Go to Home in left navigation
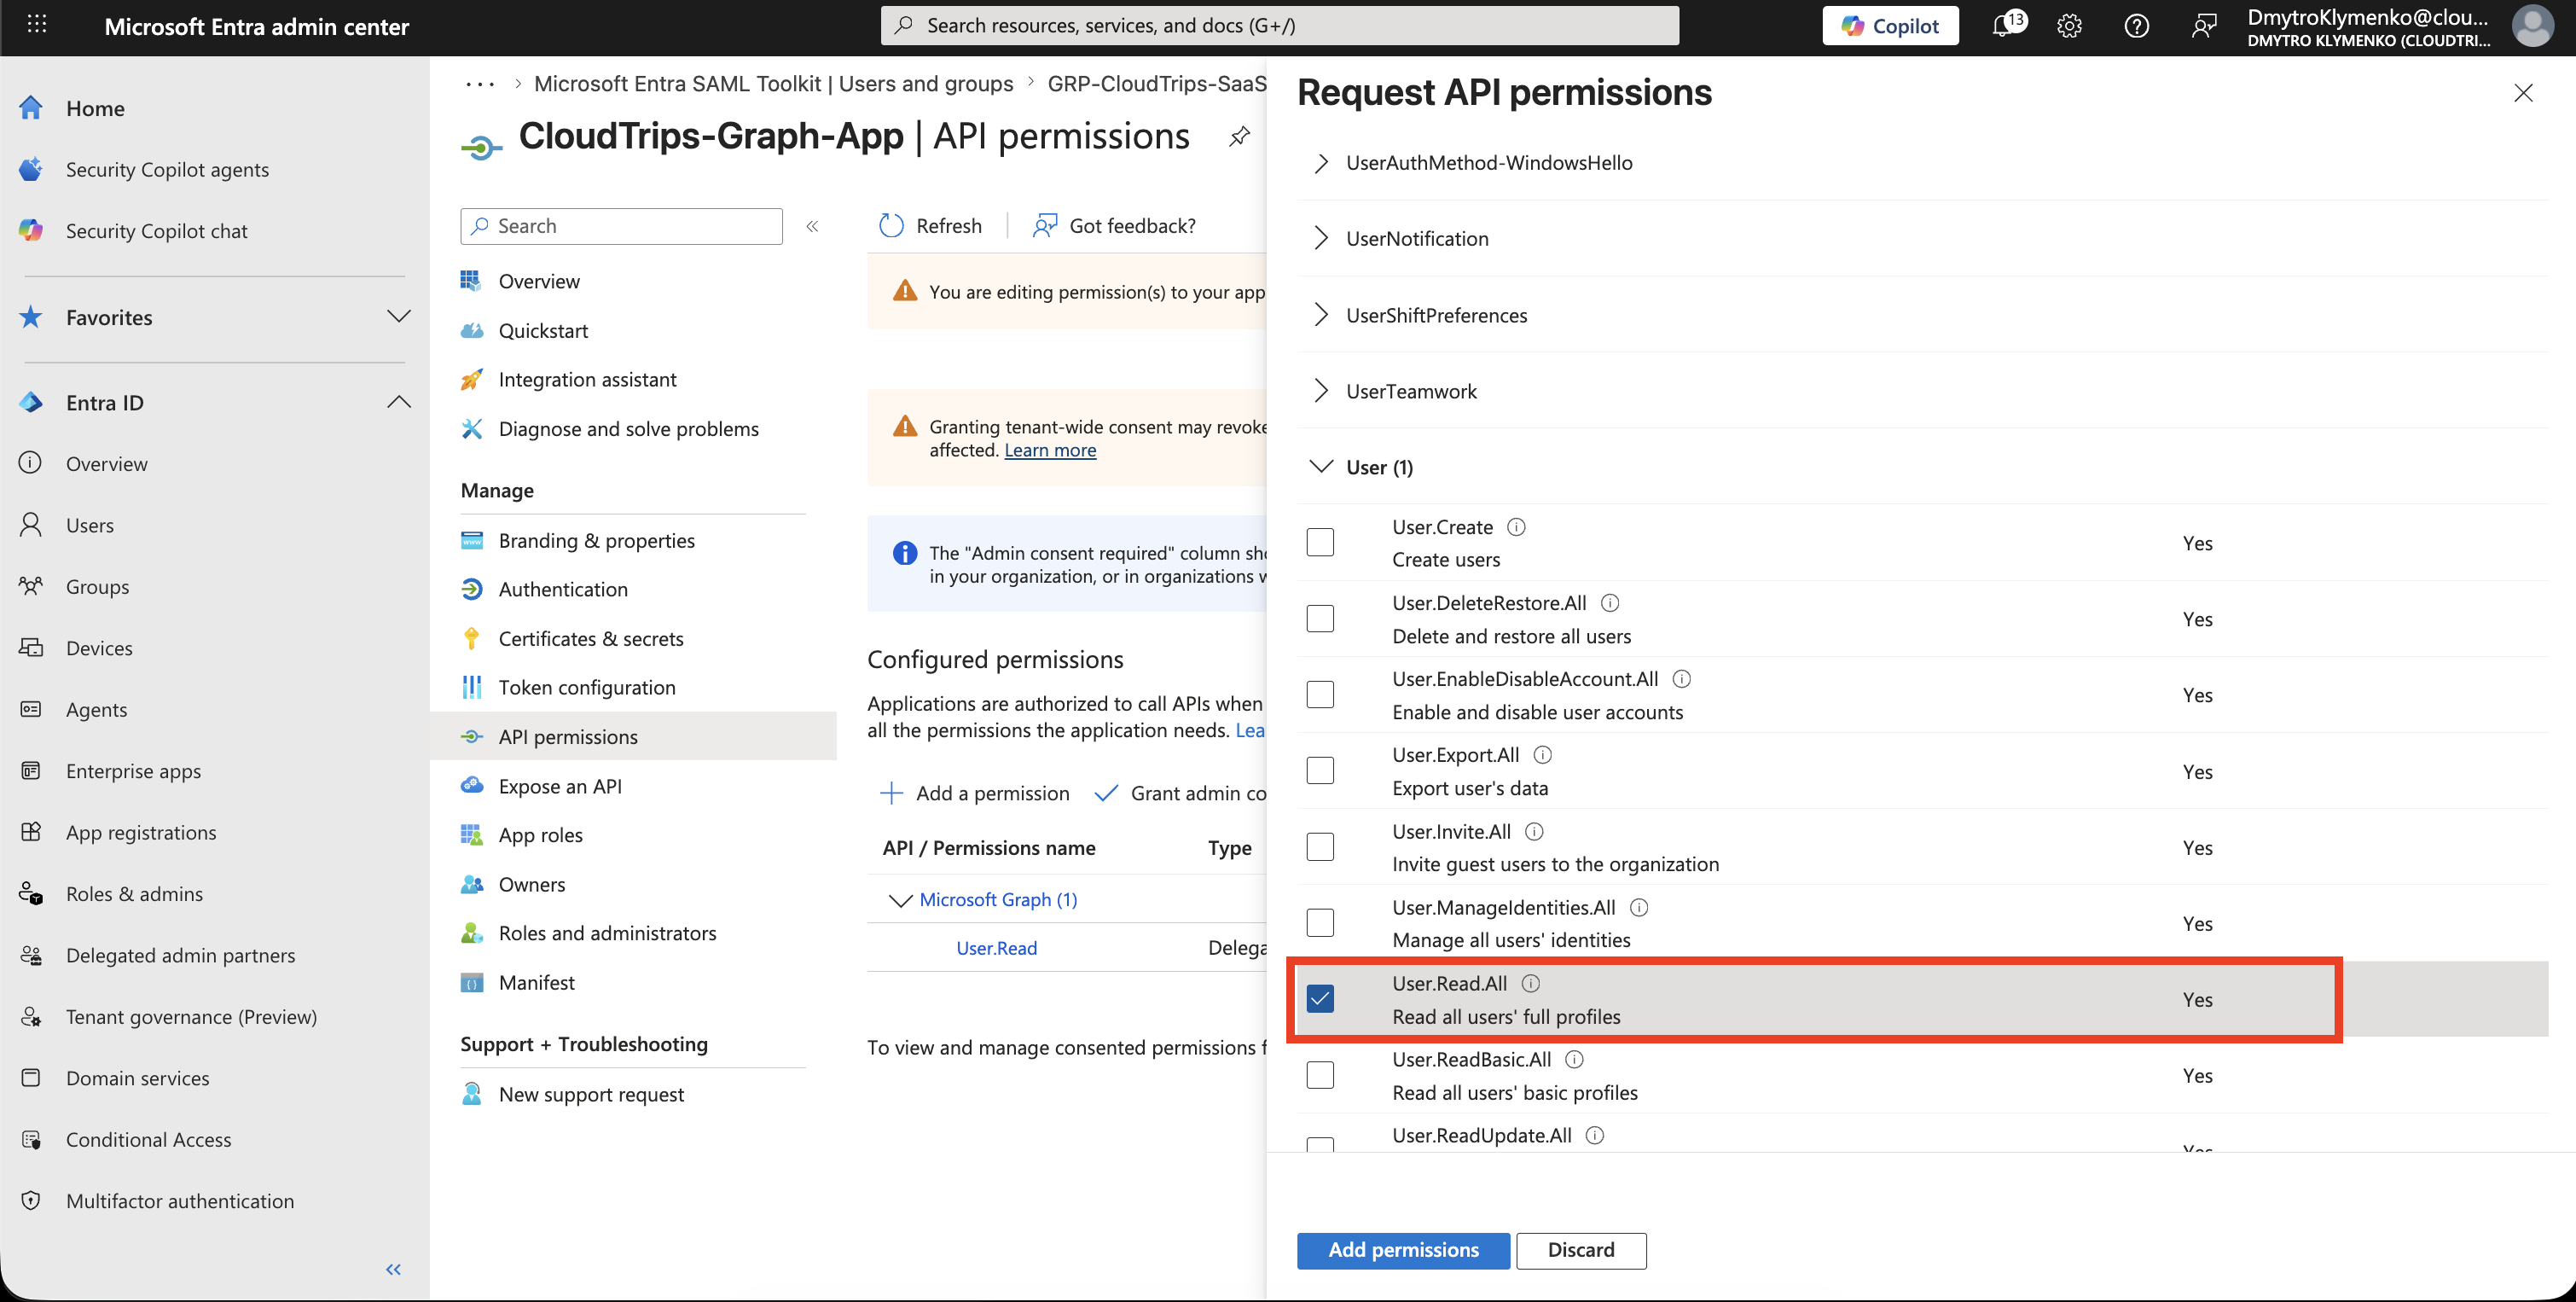This screenshot has height=1302, width=2576. 95,108
